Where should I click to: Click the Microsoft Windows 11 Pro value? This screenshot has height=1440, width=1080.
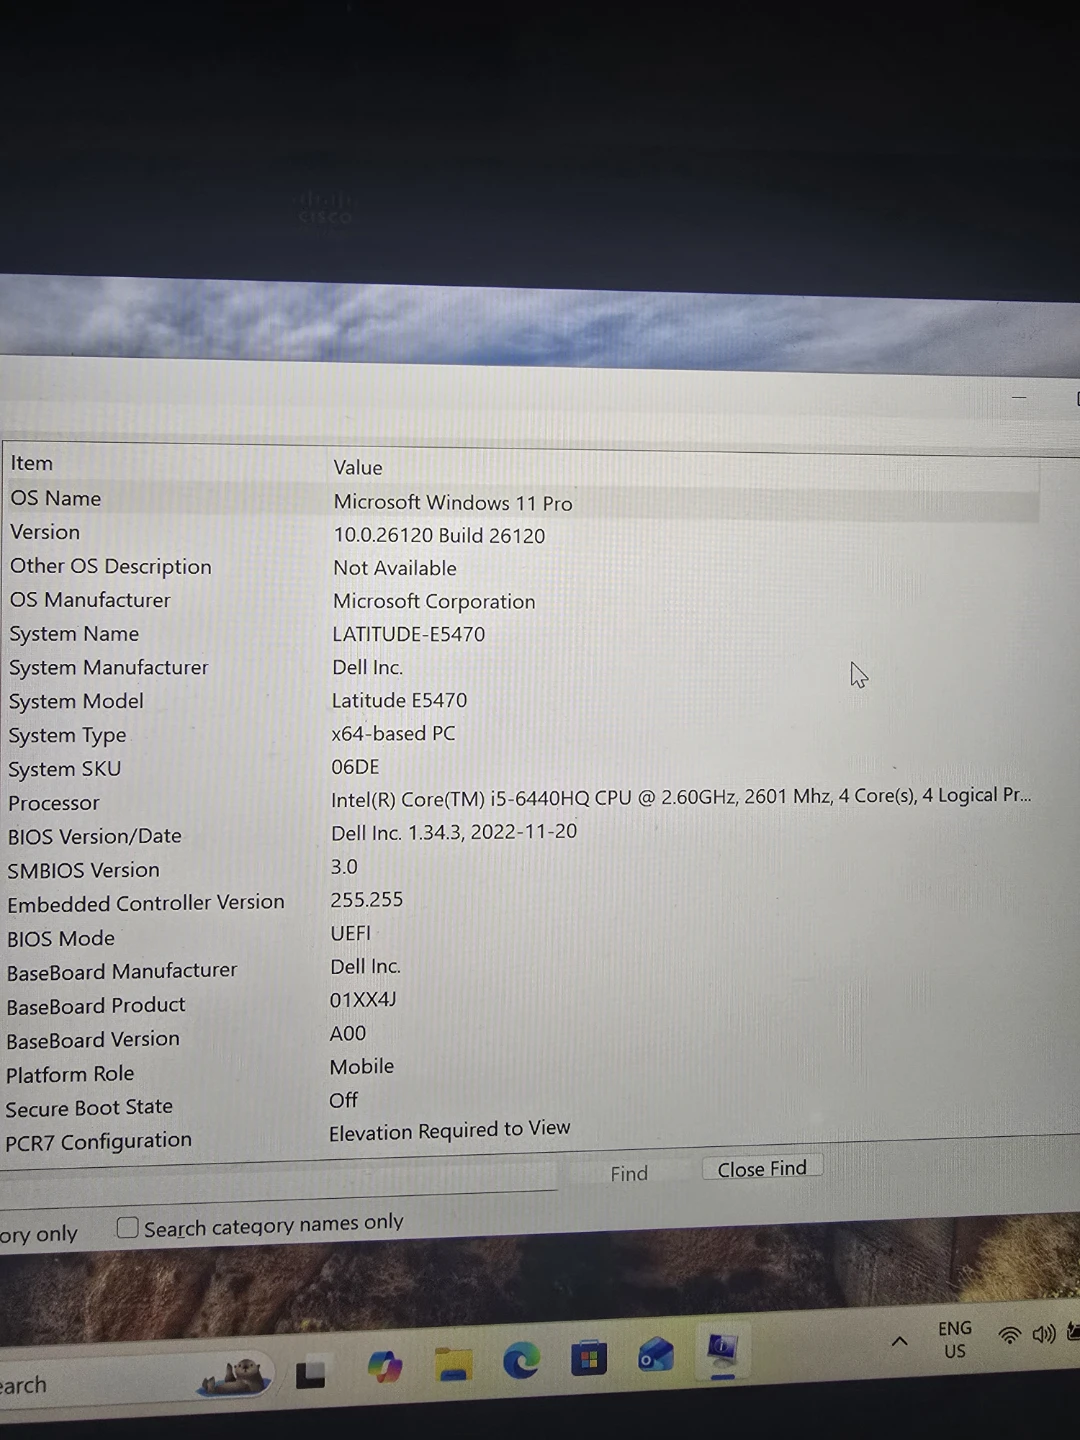[x=453, y=502]
